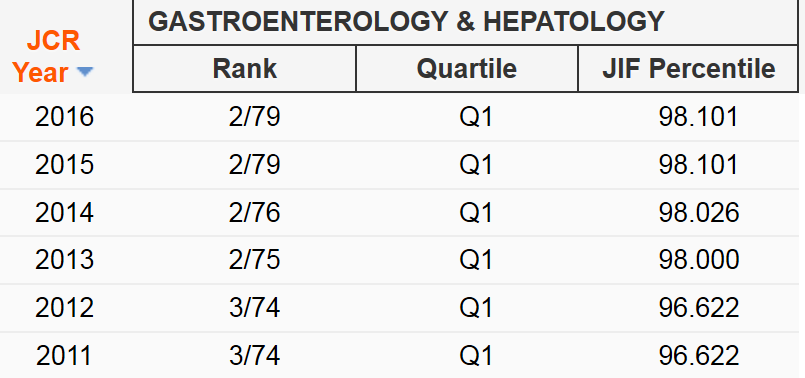Select the 2011 year cell
The image size is (805, 378).
click(65, 355)
